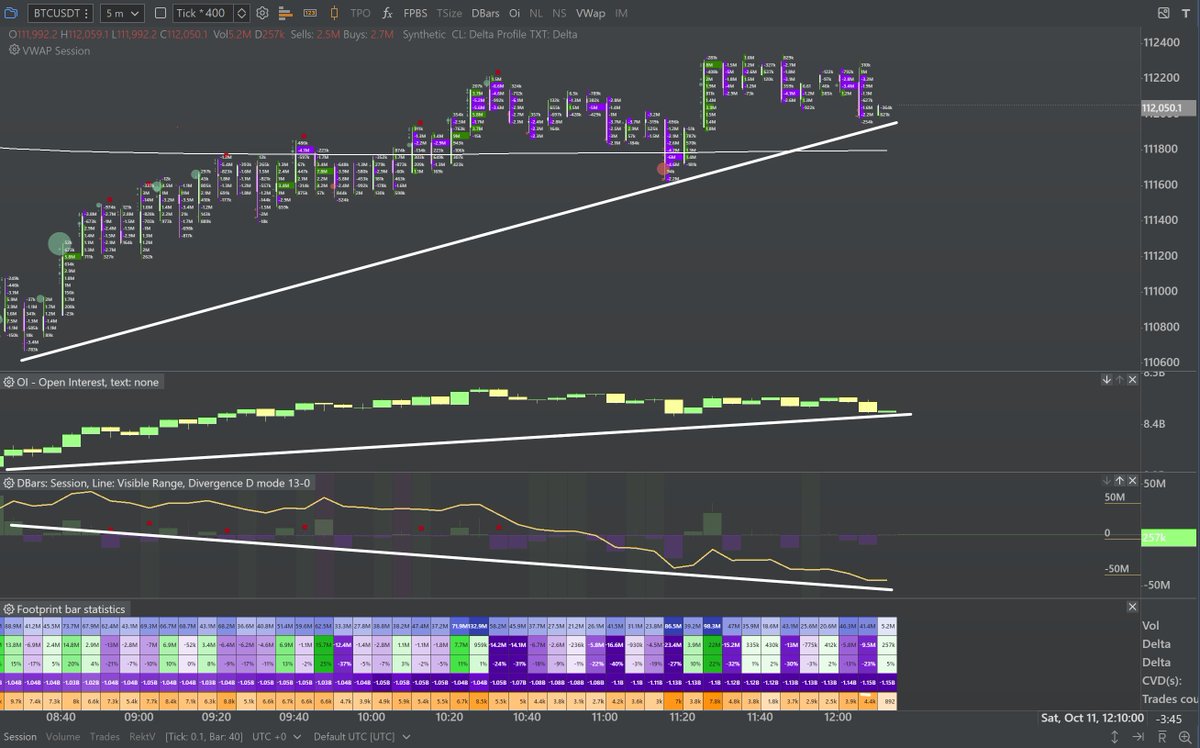Toggle the NL indicator

pos(537,14)
